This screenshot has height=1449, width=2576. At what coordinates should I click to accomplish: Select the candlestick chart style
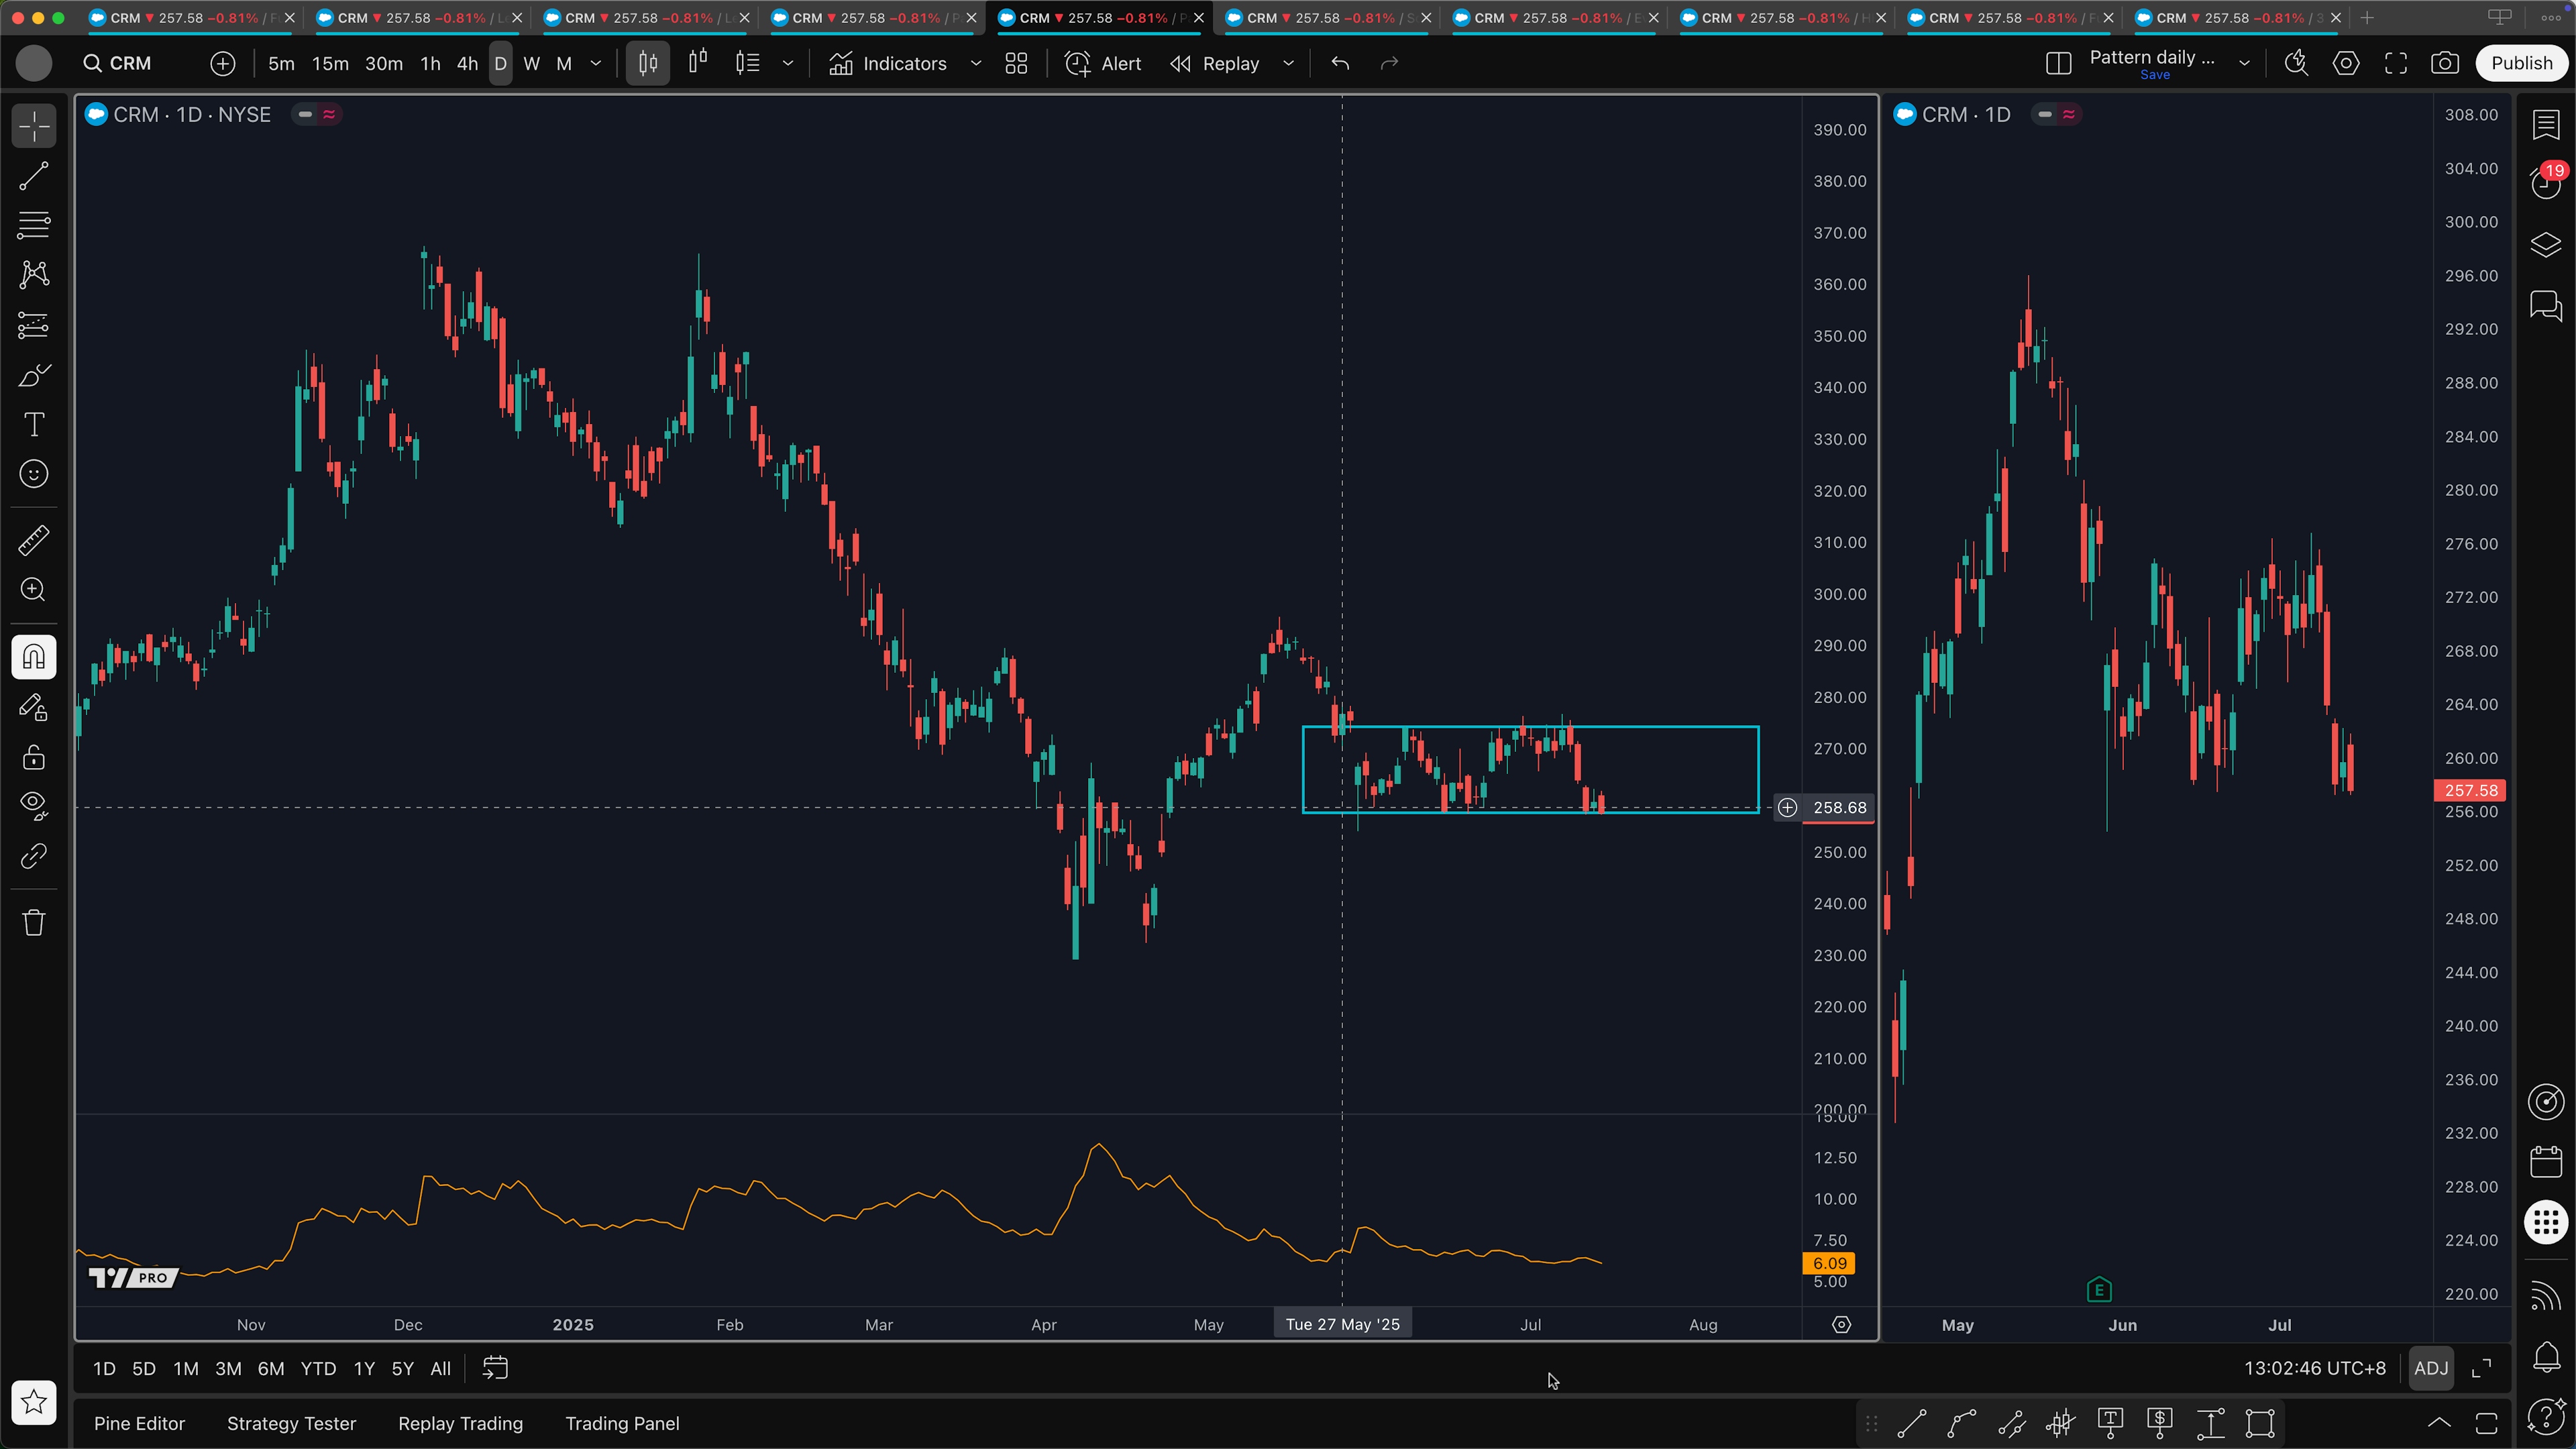click(648, 63)
